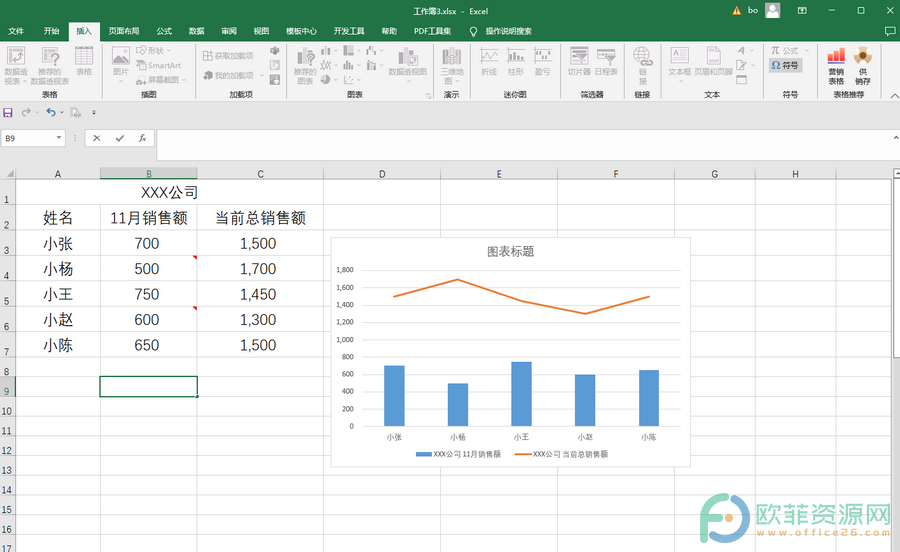Viewport: 900px width, 552px height.
Task: Select the select-all corner triangle
Action: pos(8,173)
